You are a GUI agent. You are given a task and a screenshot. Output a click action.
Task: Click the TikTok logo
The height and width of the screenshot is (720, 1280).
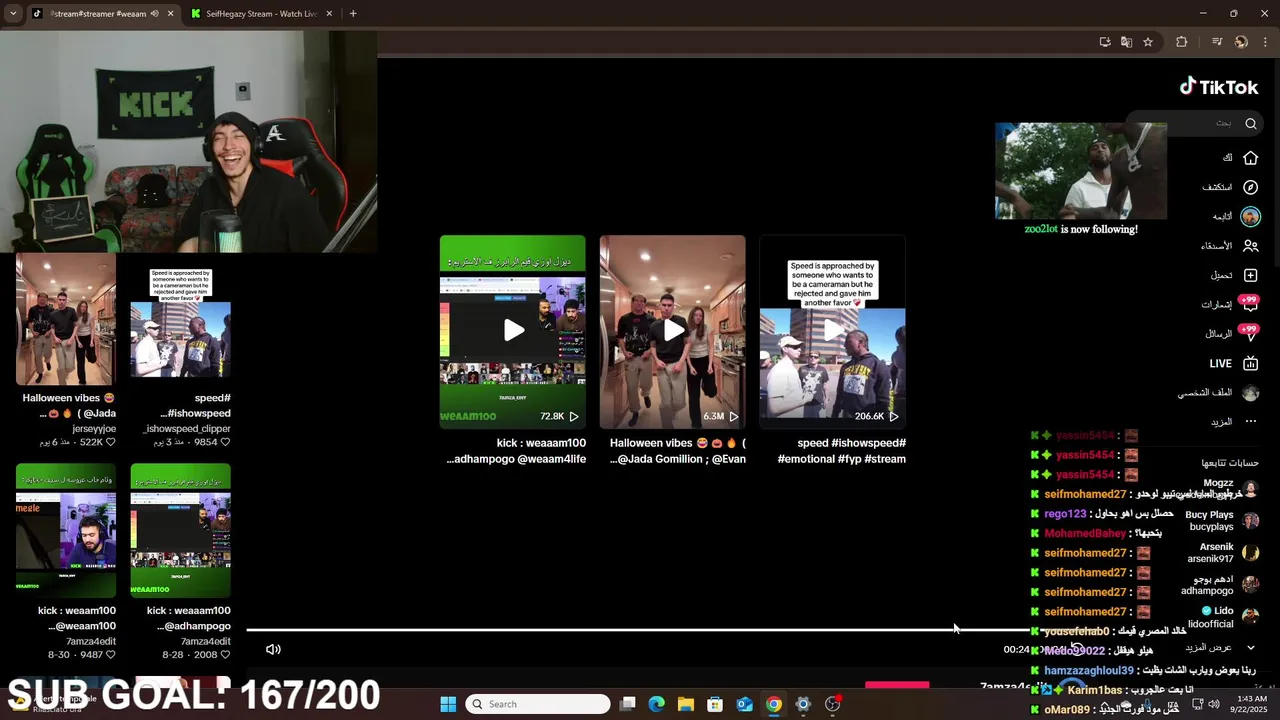click(1219, 87)
